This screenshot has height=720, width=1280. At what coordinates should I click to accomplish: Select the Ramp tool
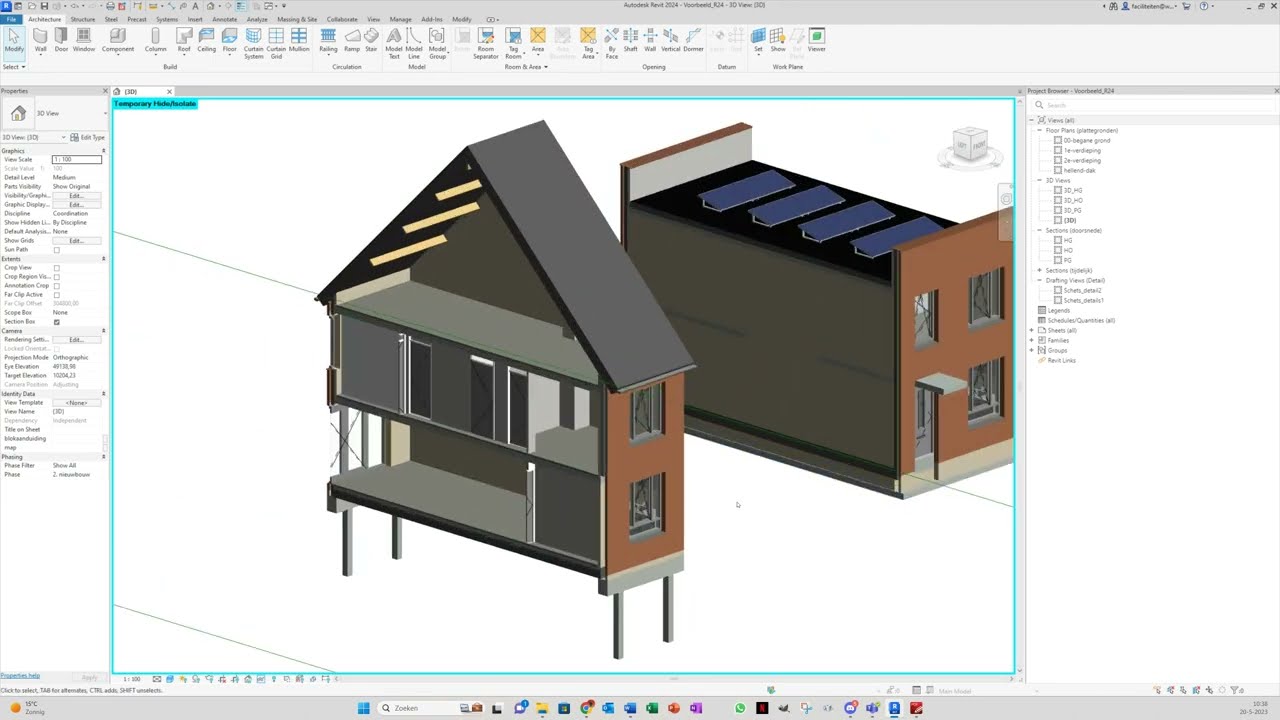coord(352,40)
